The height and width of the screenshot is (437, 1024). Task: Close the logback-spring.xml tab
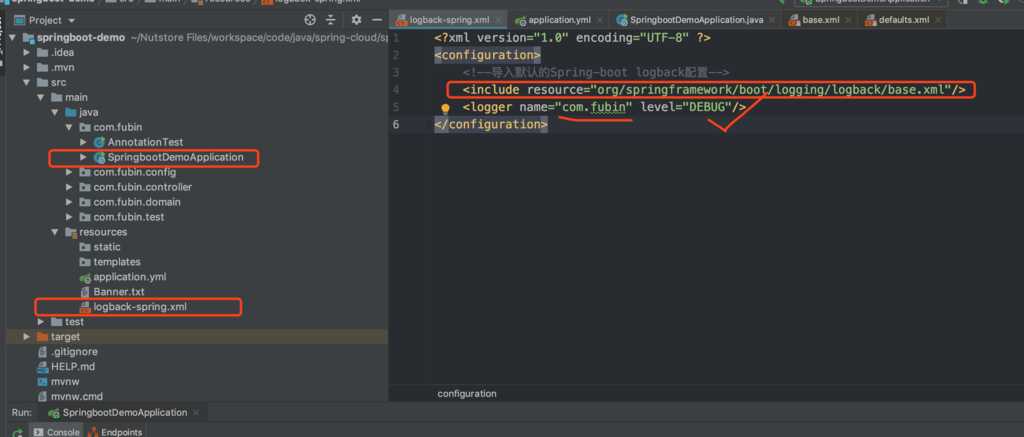[x=499, y=20]
